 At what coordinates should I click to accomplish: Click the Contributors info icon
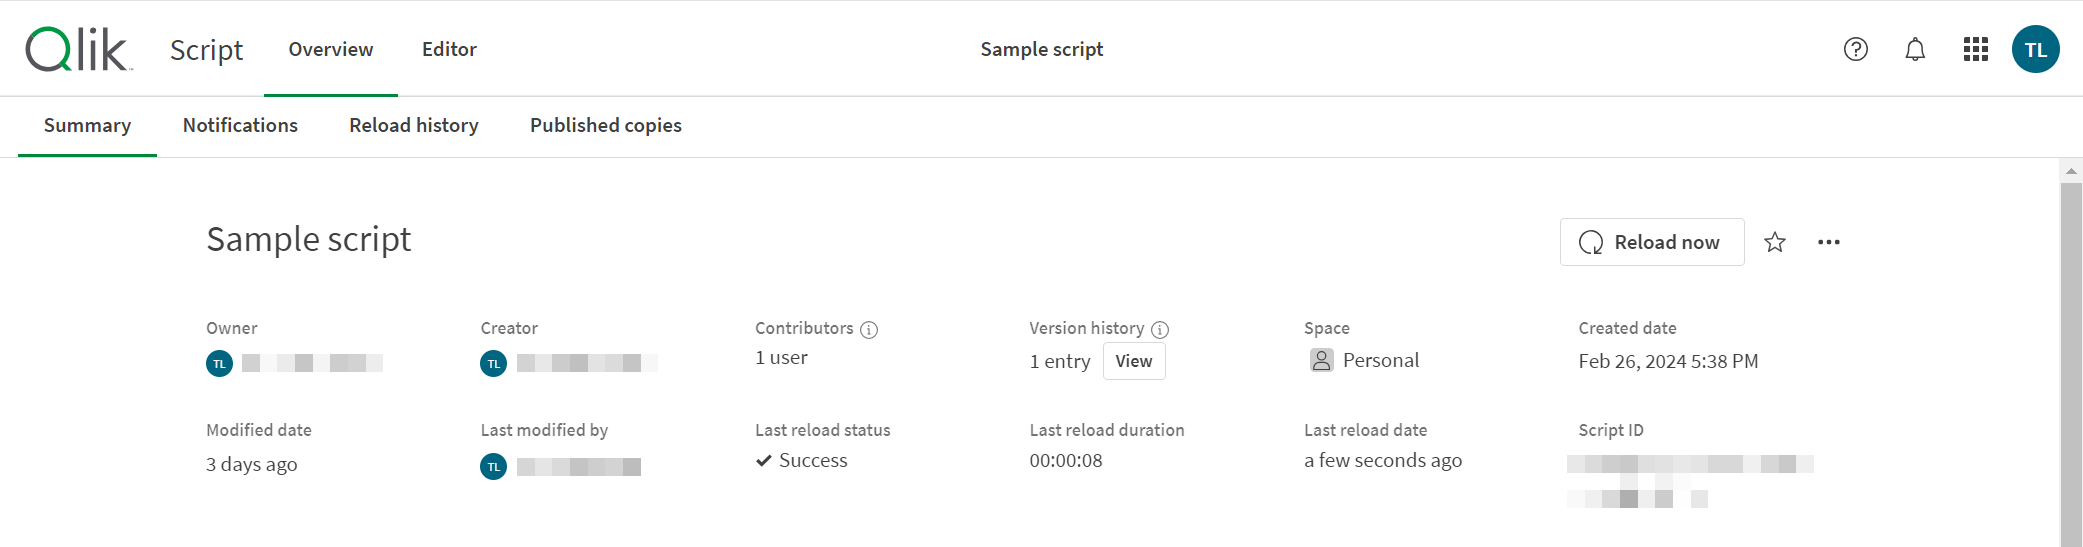[x=869, y=330]
